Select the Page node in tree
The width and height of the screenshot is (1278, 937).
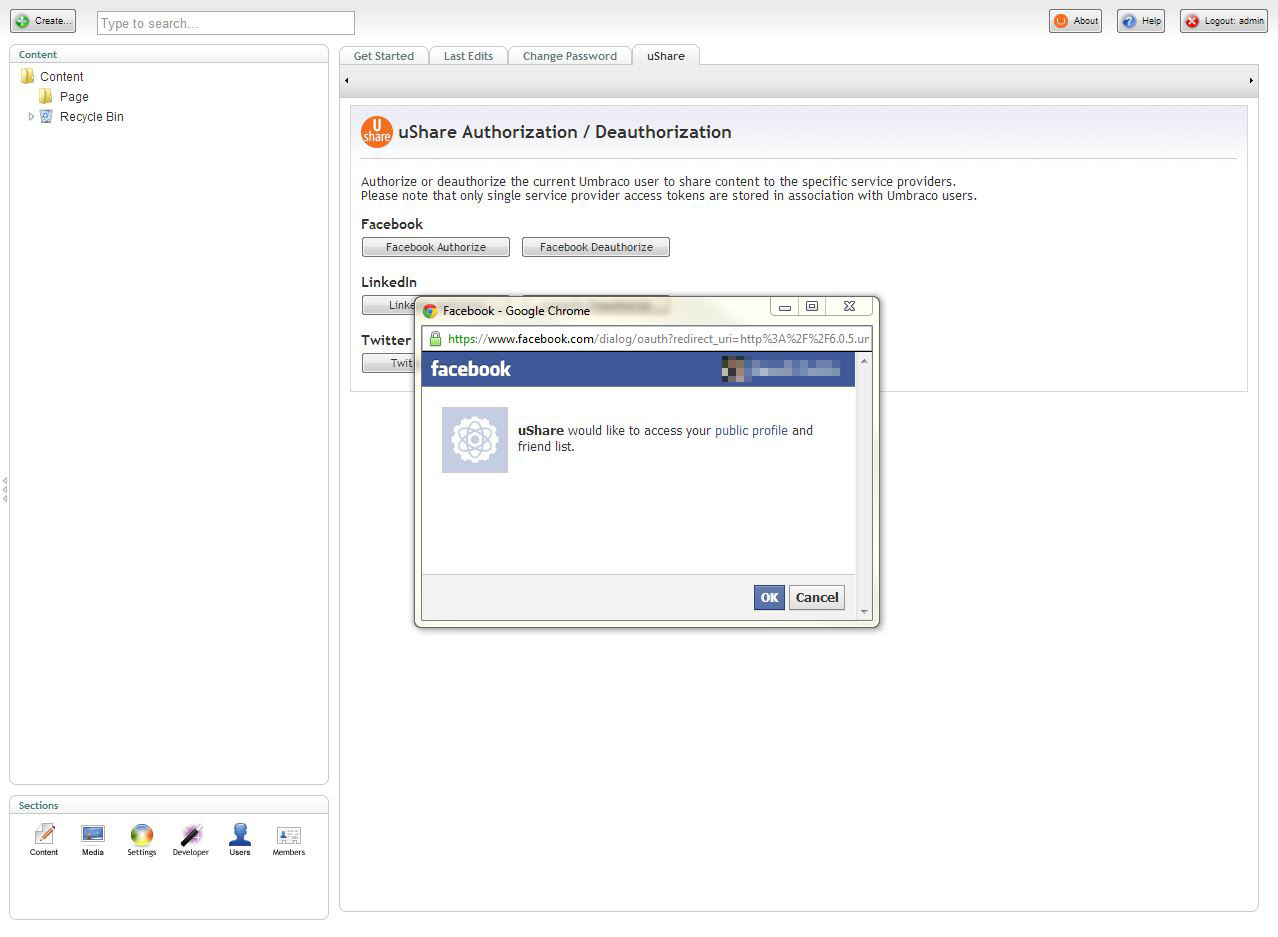pyautogui.click(x=74, y=97)
